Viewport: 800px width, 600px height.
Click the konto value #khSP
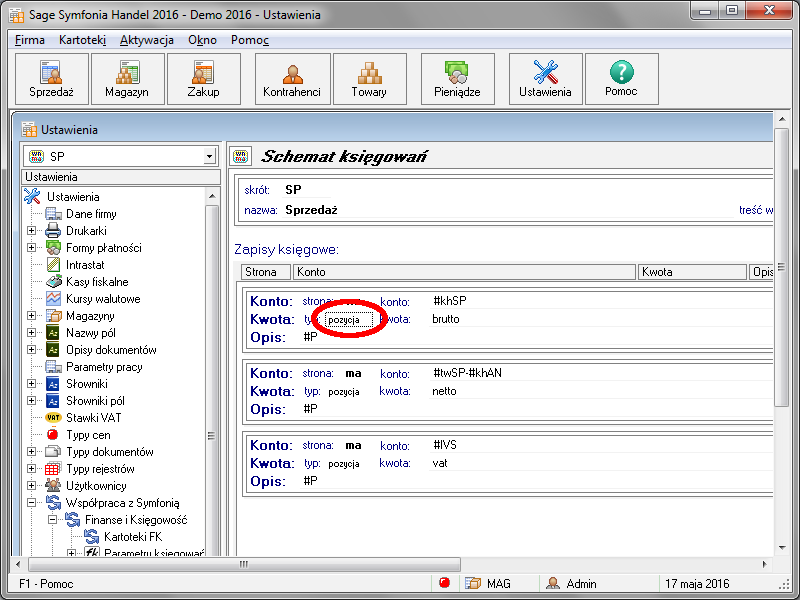(x=449, y=301)
